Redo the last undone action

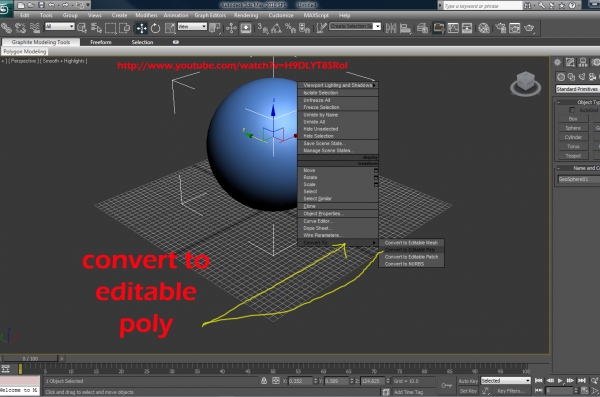(65, 5)
